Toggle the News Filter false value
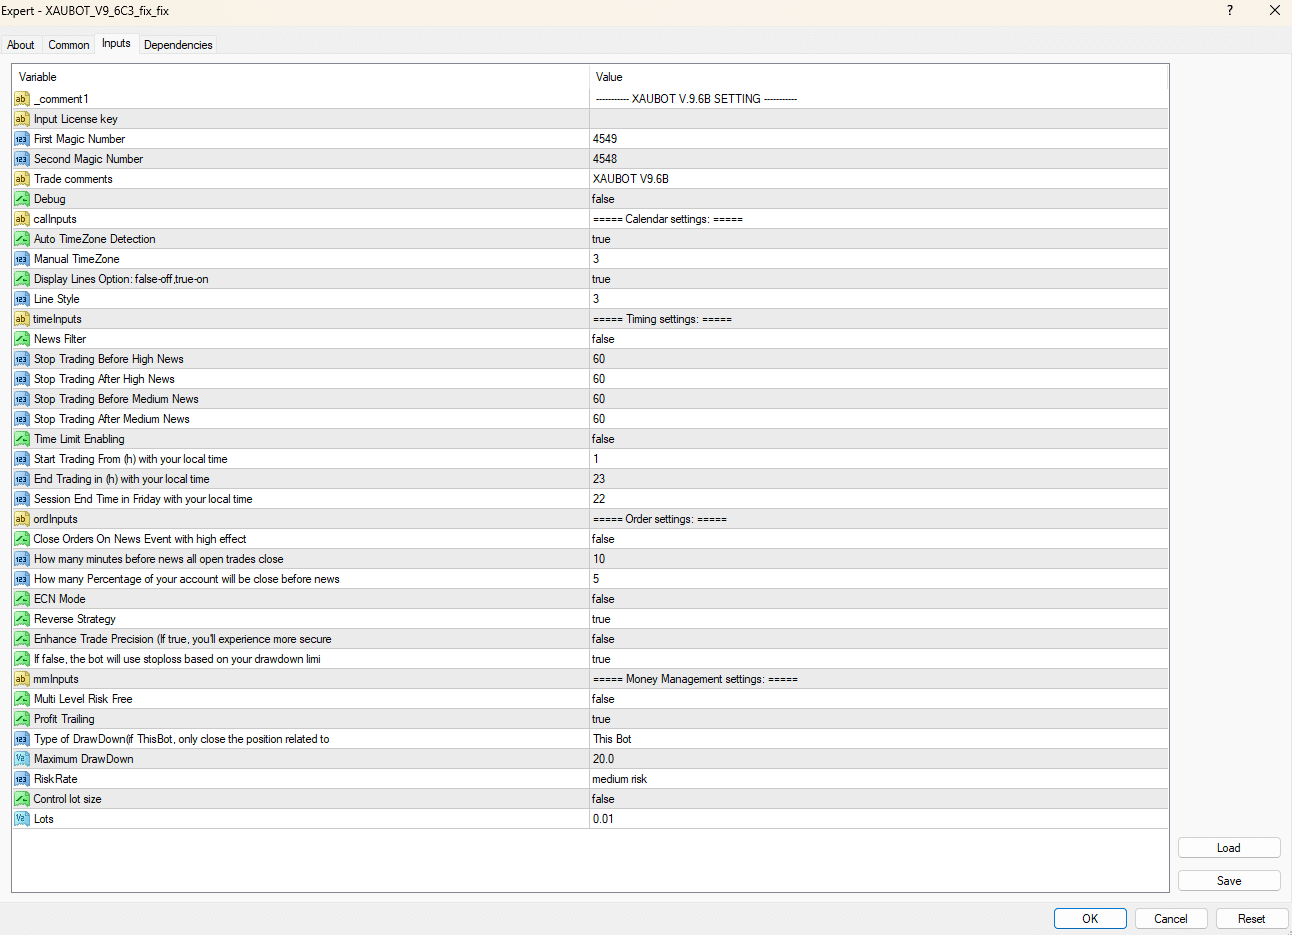The width and height of the screenshot is (1292, 935). click(x=603, y=339)
